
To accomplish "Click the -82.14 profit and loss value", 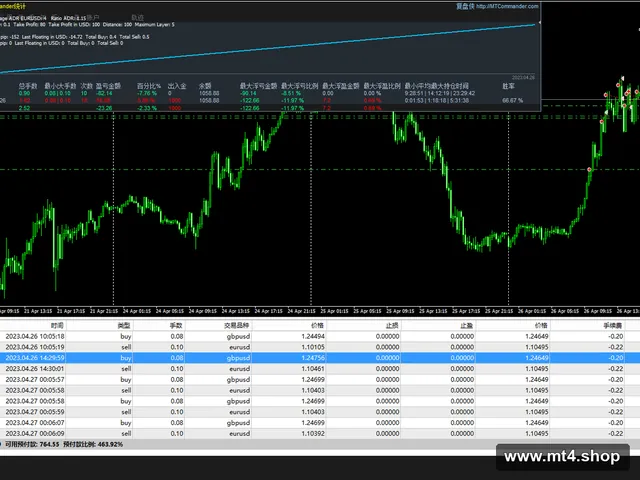I will (104, 93).
